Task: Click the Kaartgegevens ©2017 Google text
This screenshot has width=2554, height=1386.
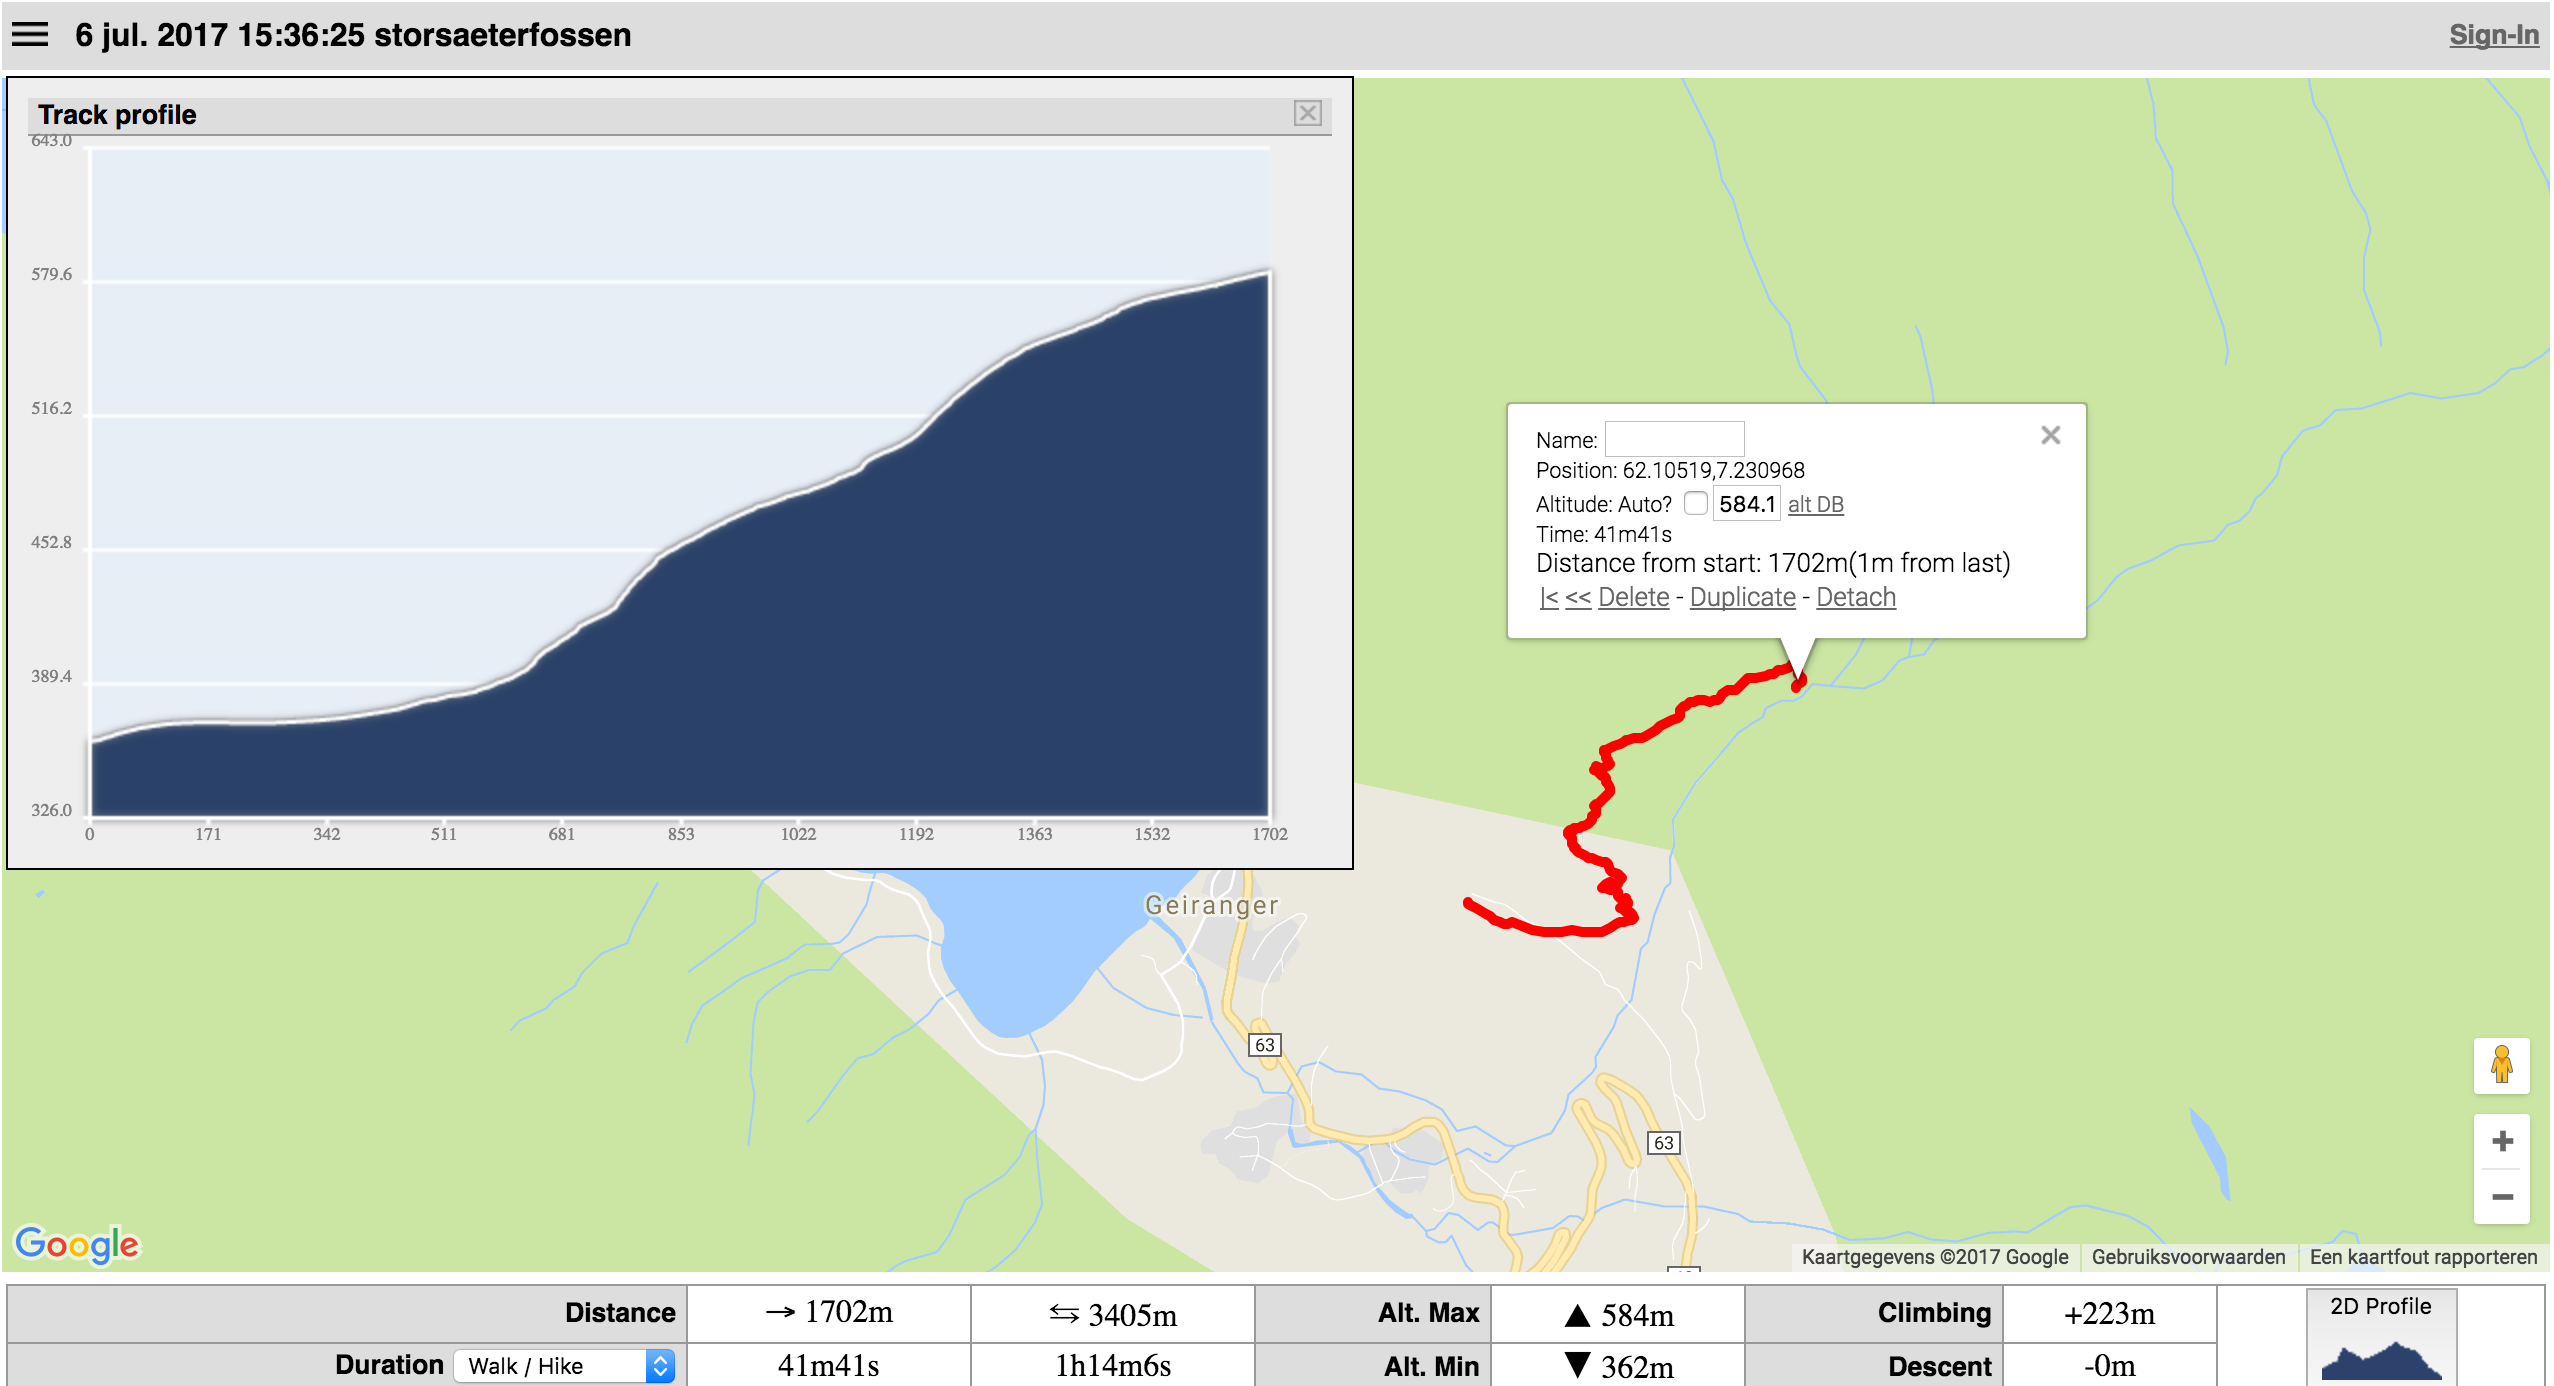Action: 1934,1257
